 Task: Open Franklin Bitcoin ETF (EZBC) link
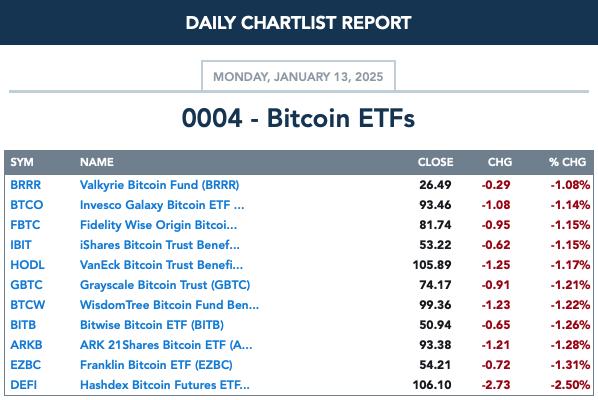pyautogui.click(x=156, y=365)
